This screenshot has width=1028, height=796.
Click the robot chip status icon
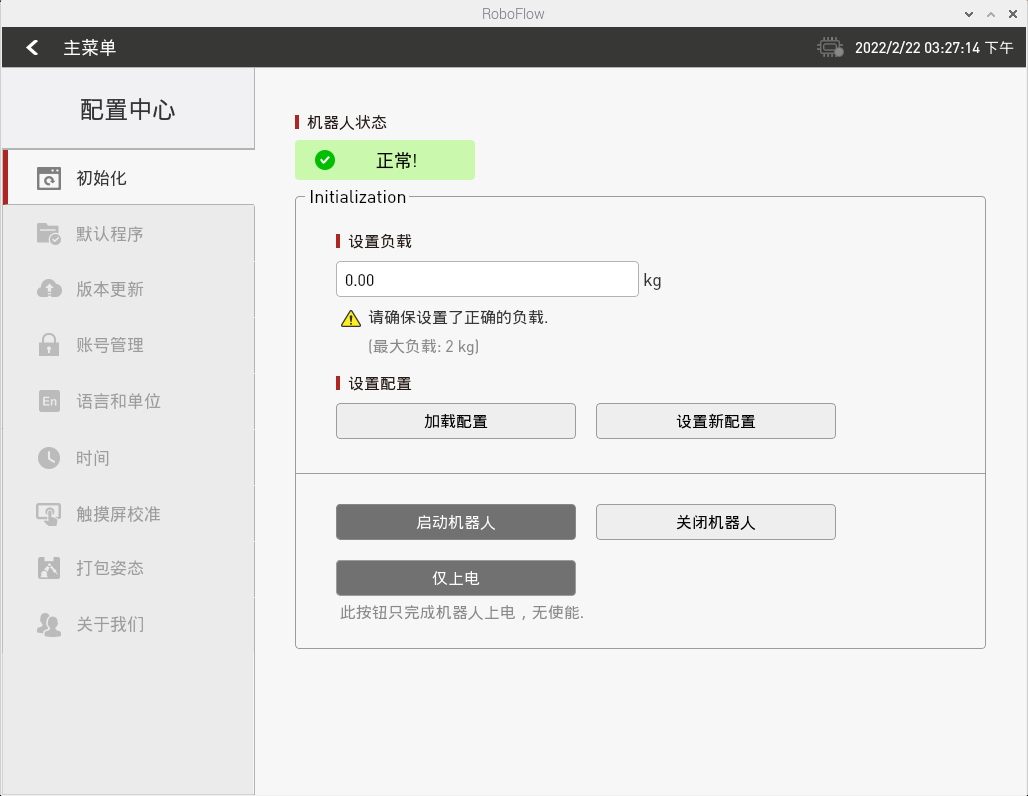[x=829, y=47]
